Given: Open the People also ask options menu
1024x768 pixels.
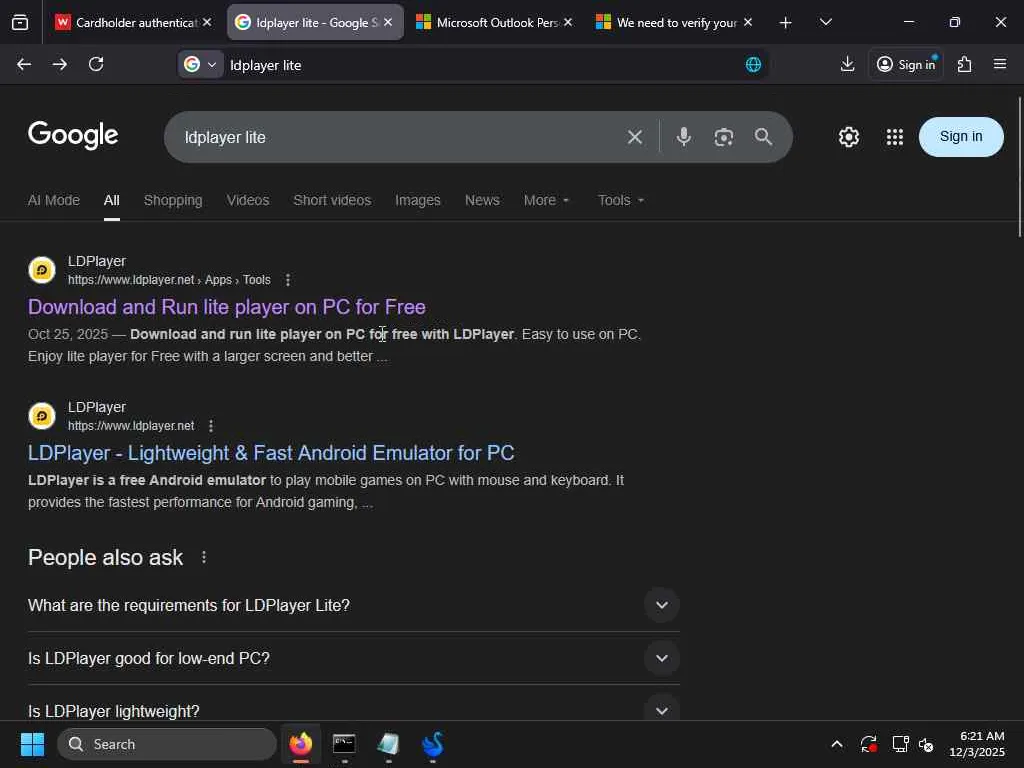Looking at the screenshot, I should (204, 557).
